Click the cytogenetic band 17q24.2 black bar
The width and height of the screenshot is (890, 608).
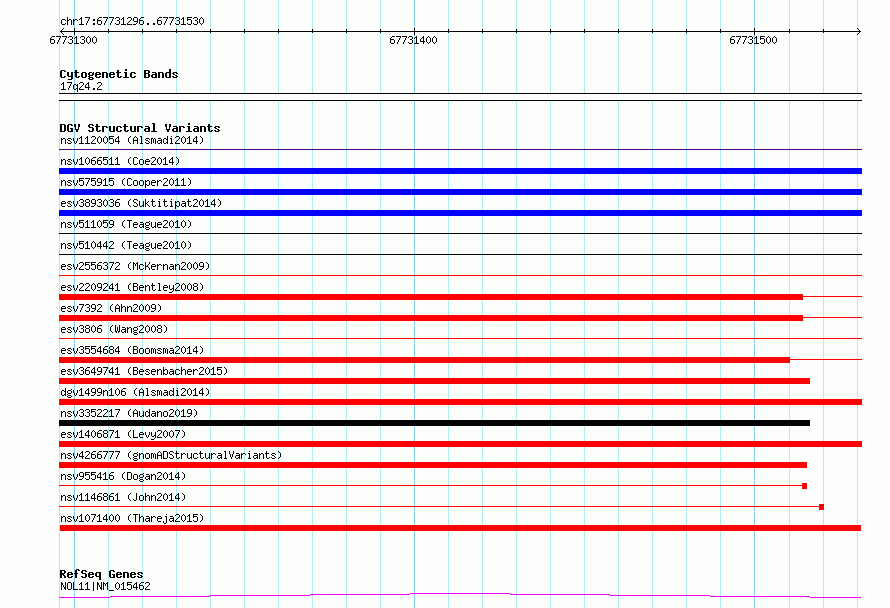[x=460, y=97]
